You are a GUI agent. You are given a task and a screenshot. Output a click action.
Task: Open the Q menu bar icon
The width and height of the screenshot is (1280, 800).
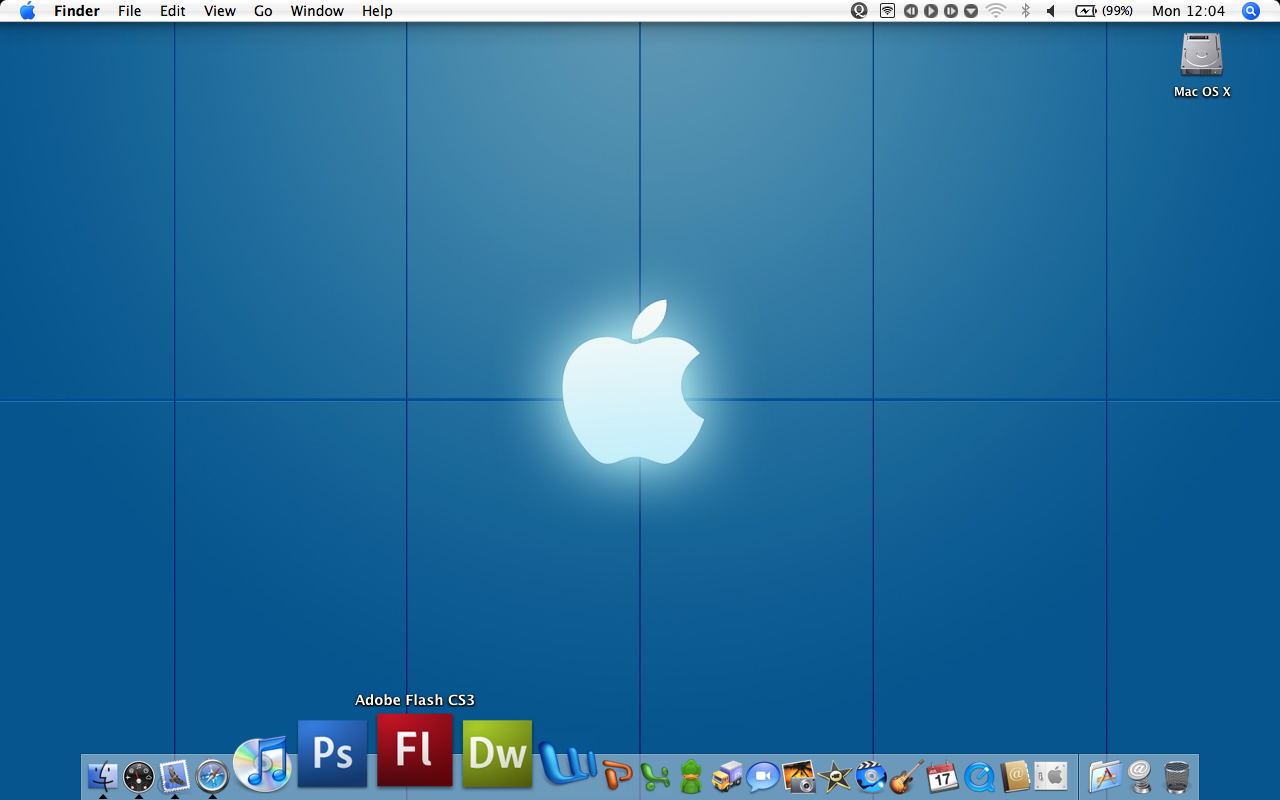click(859, 11)
